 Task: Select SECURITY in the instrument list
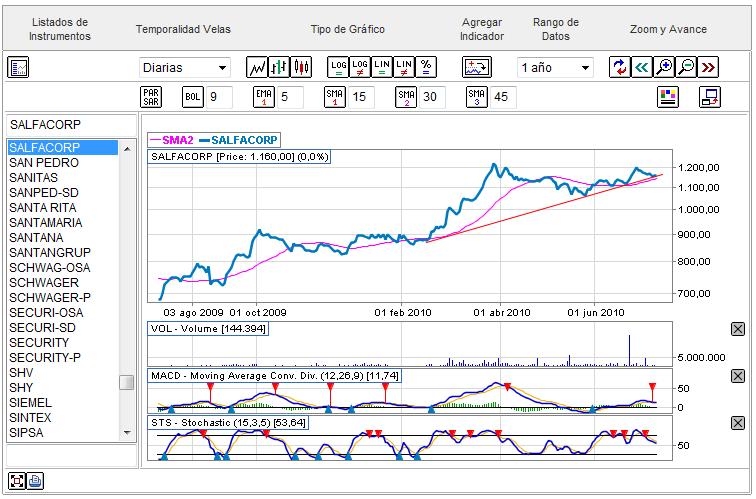click(63, 342)
